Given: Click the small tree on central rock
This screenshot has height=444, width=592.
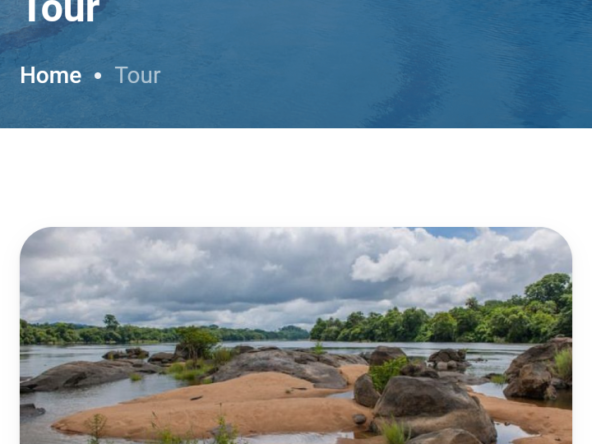Looking at the screenshot, I should coord(196,342).
